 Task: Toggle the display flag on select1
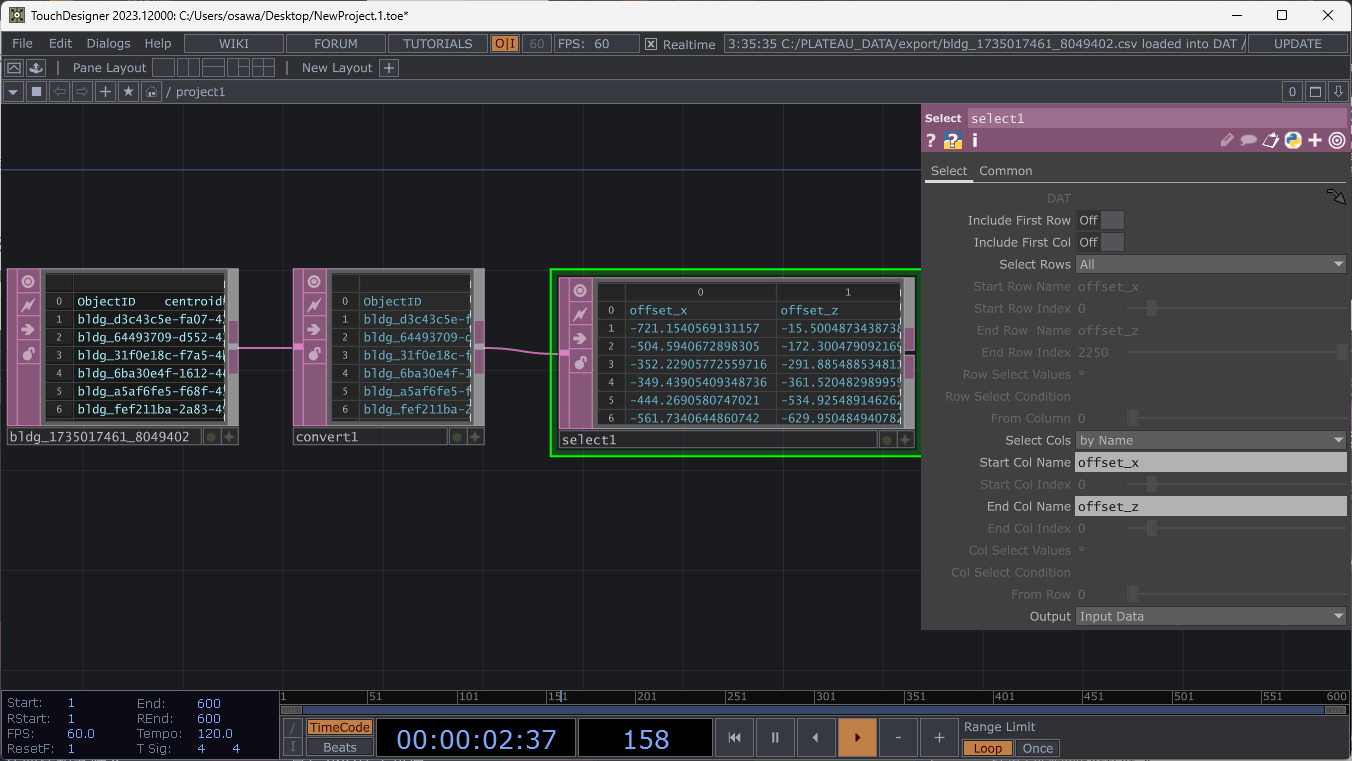(886, 439)
